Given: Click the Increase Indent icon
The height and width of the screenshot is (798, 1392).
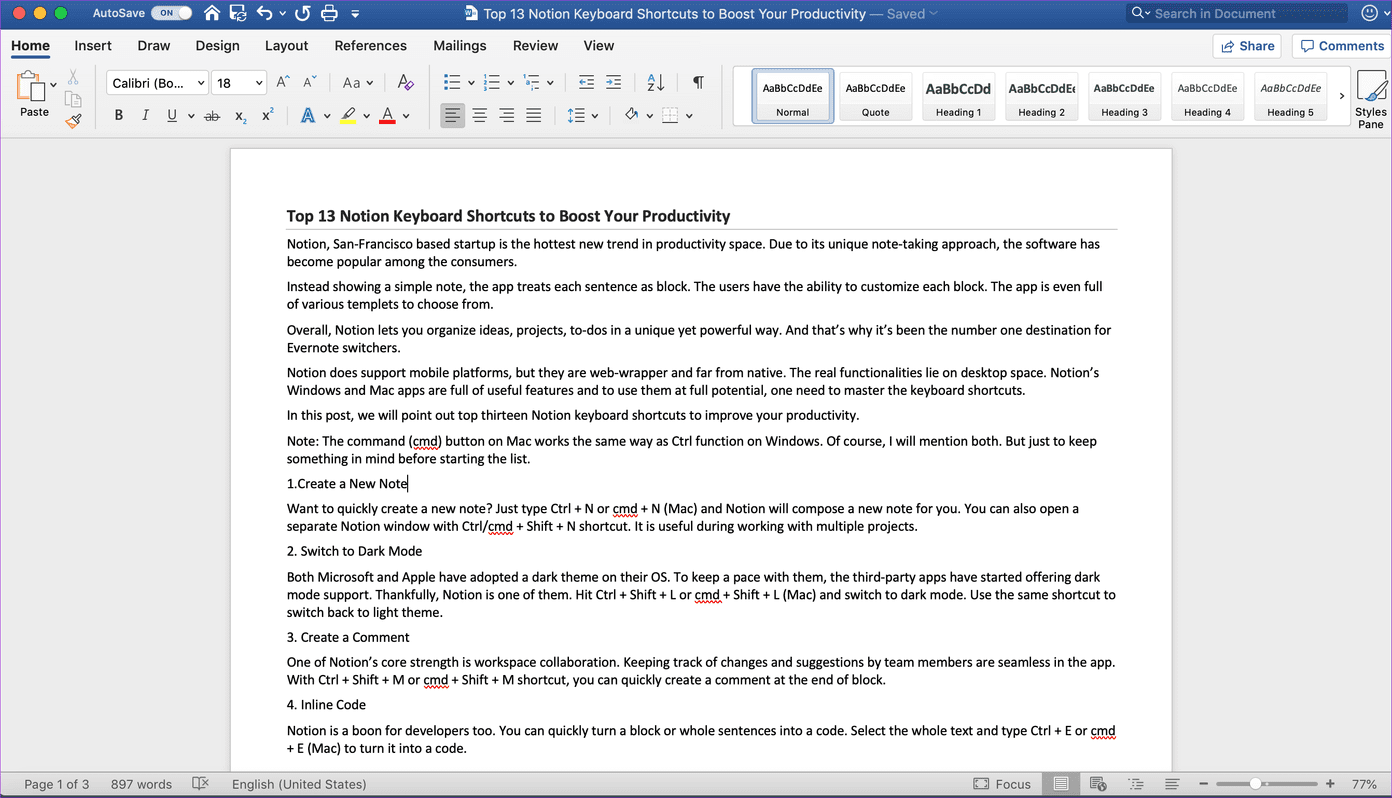Looking at the screenshot, I should 613,83.
